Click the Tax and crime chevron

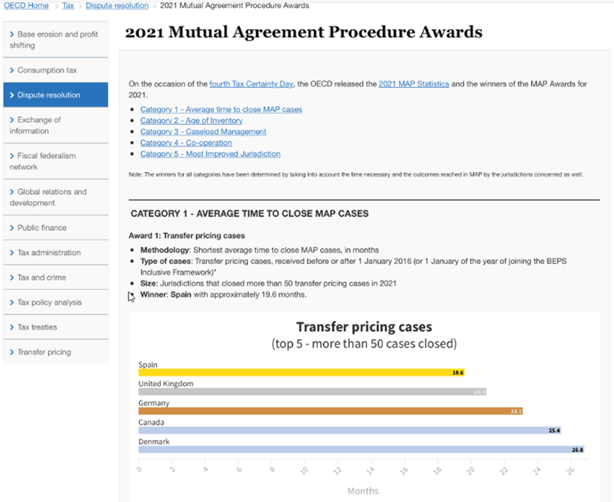pyautogui.click(x=9, y=277)
